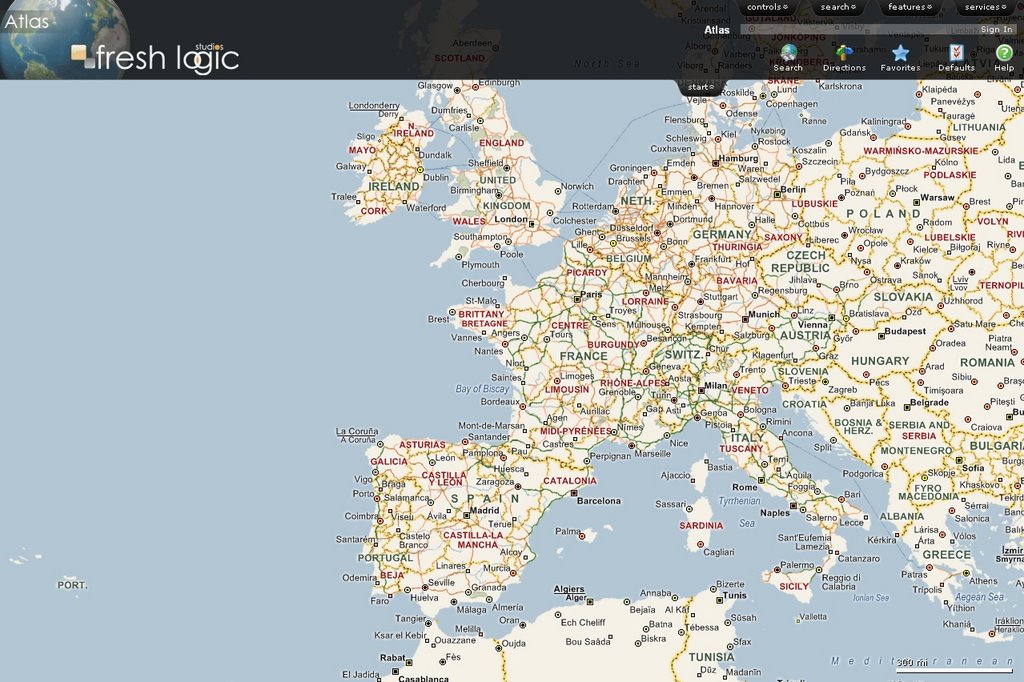This screenshot has width=1024, height=682.
Task: Click the SARDINIA region label
Action: click(701, 525)
